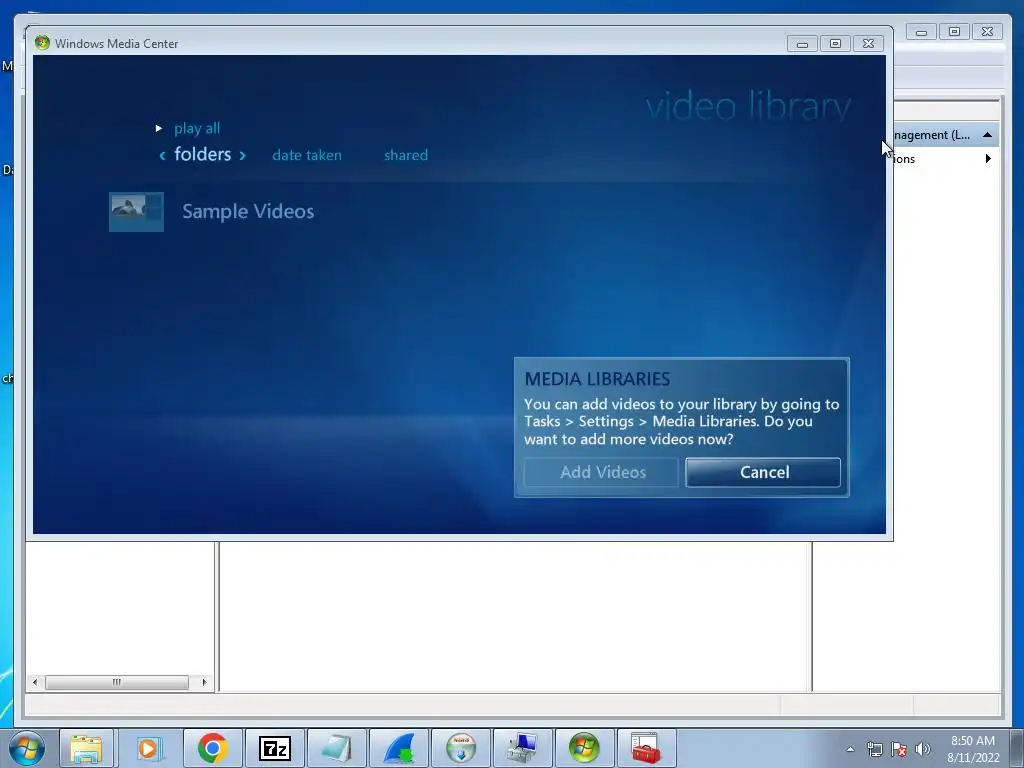Screen dimensions: 1024x768
Task: Close the Windows Media Center window
Action: (868, 44)
